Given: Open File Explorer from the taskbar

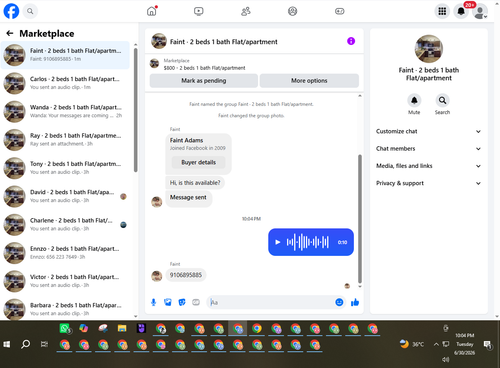Looking at the screenshot, I should point(122,328).
